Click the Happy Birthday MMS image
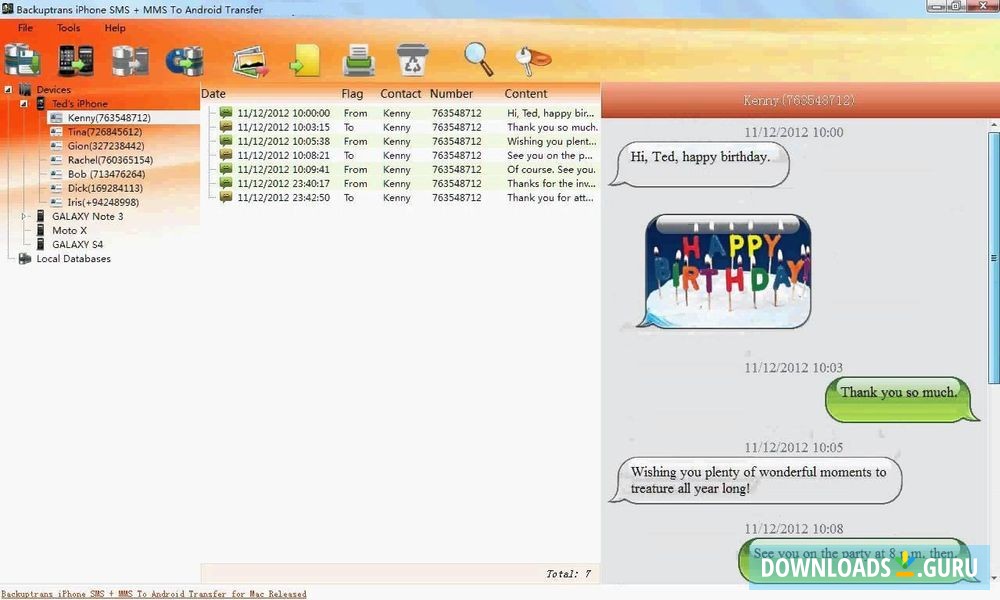 pyautogui.click(x=727, y=271)
